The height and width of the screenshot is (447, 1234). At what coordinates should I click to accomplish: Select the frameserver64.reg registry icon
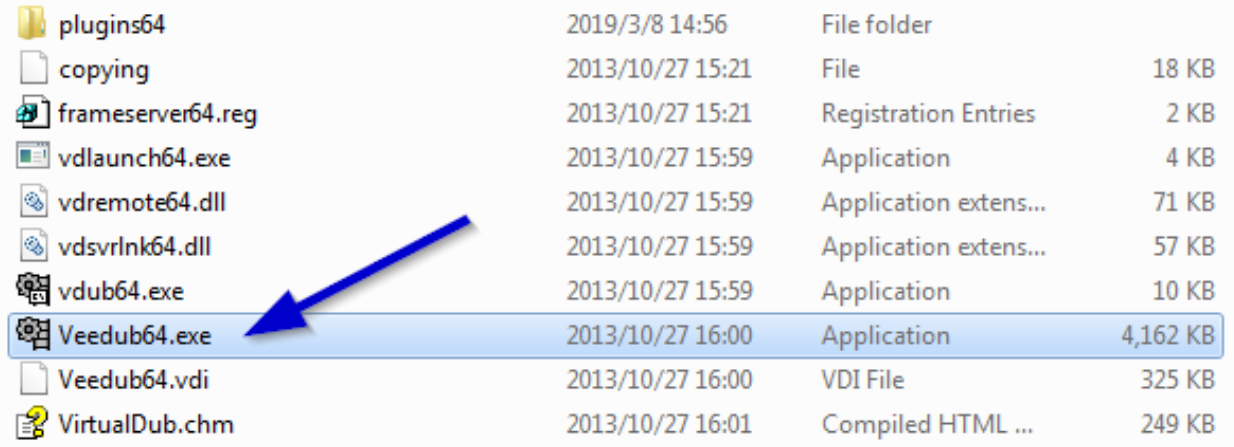[33, 113]
